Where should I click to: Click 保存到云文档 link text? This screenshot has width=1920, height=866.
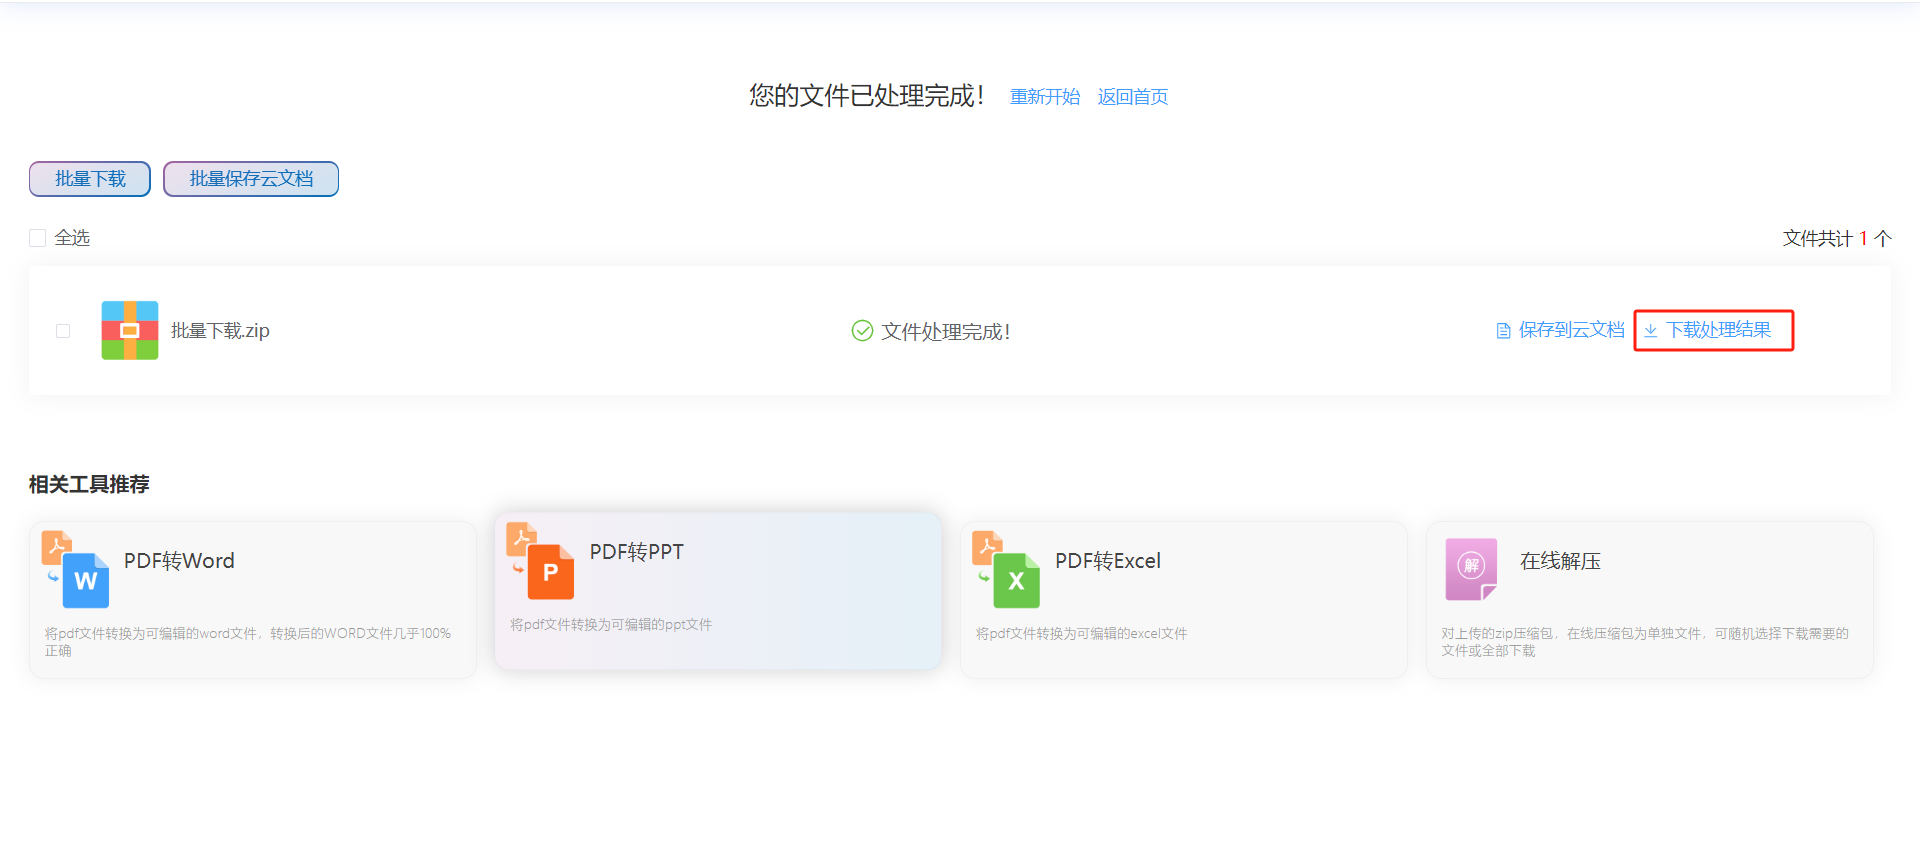pyautogui.click(x=1571, y=330)
